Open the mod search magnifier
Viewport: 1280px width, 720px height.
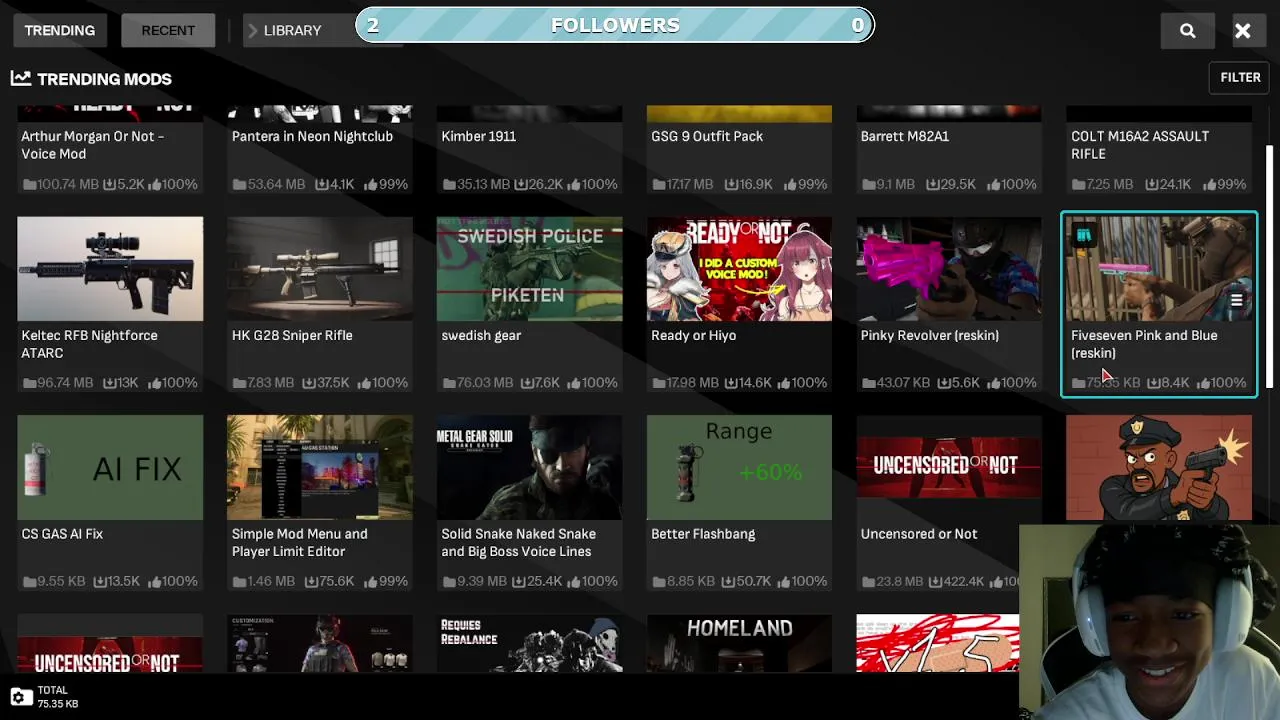click(1187, 30)
